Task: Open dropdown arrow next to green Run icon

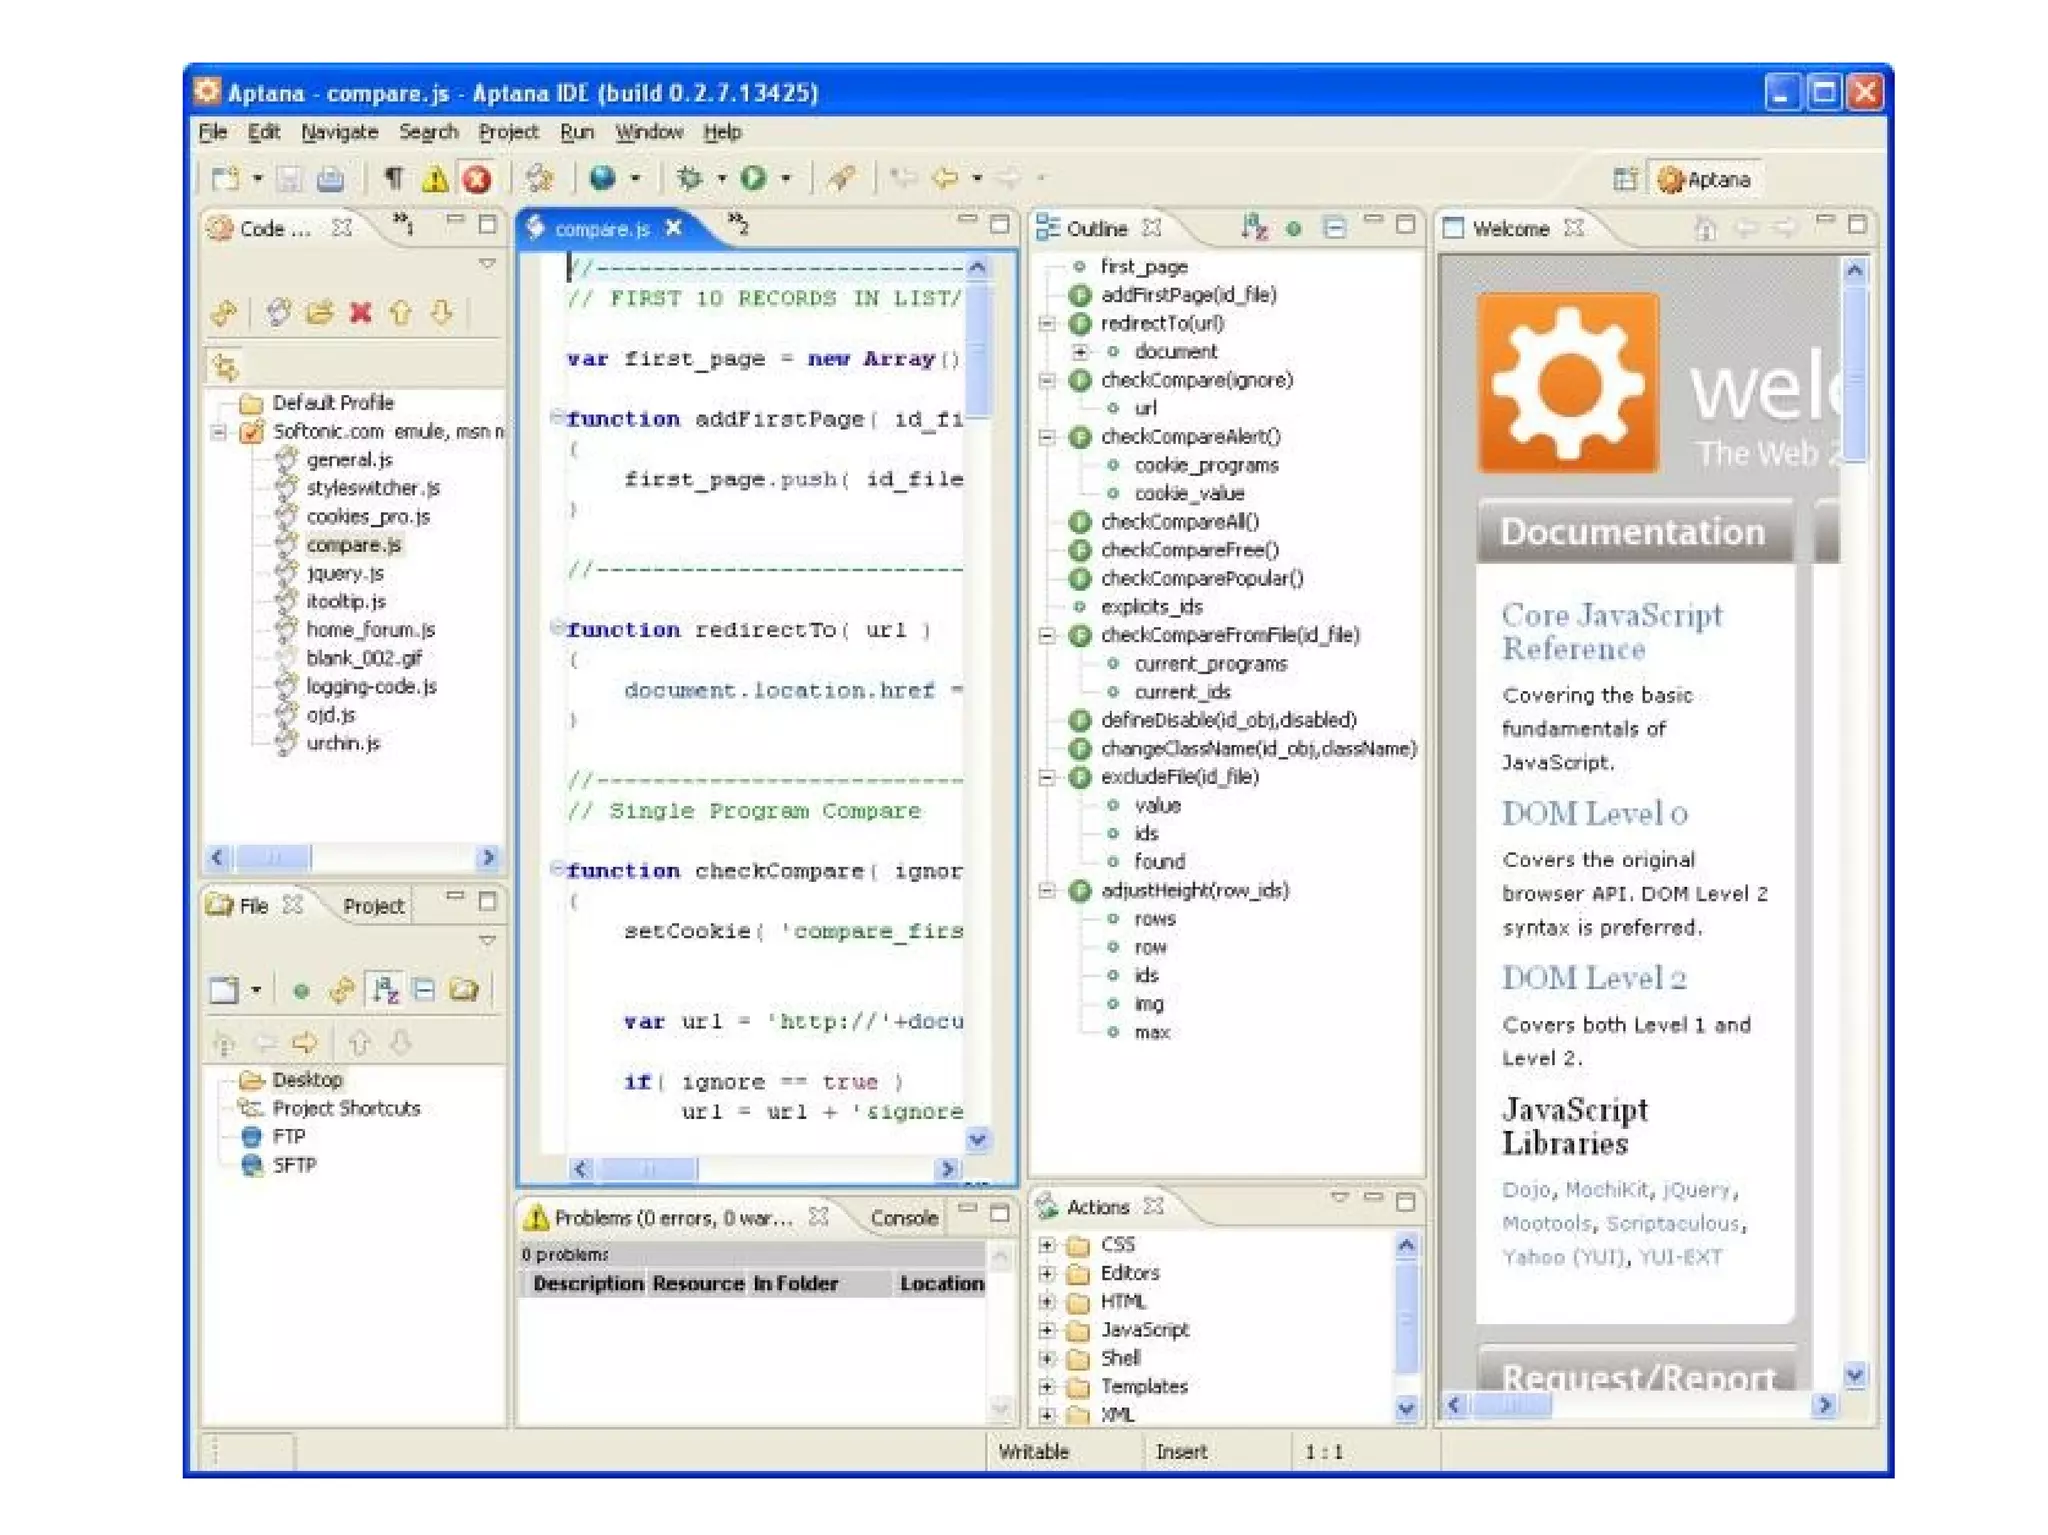Action: (786, 179)
